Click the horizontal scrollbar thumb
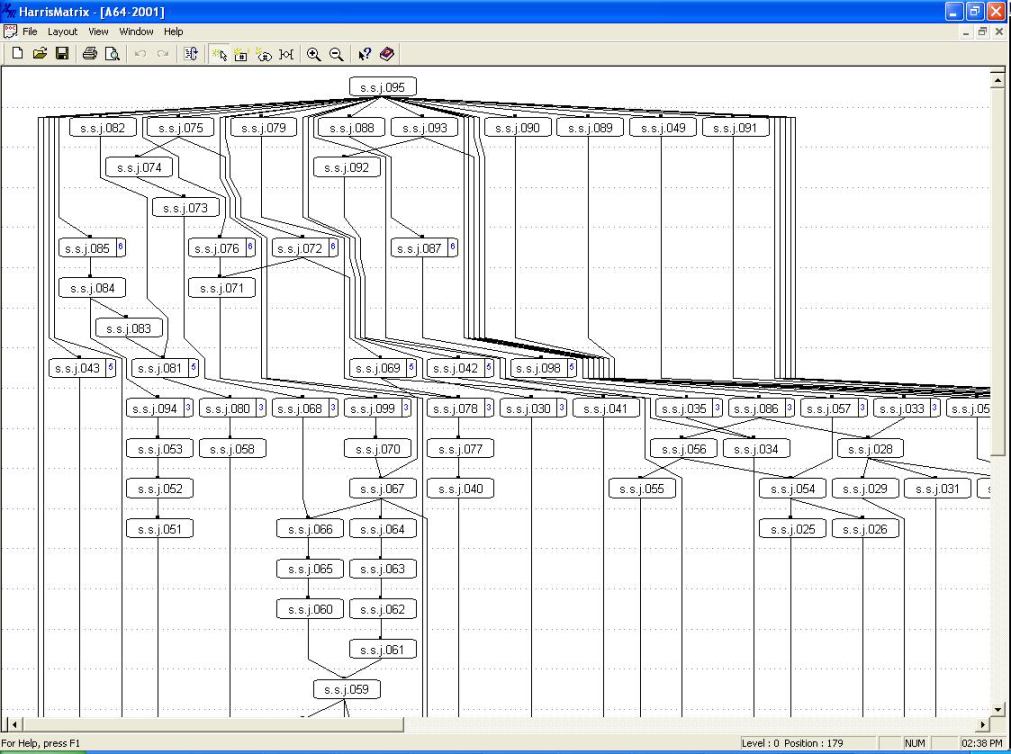This screenshot has height=754, width=1011. [x=210, y=724]
